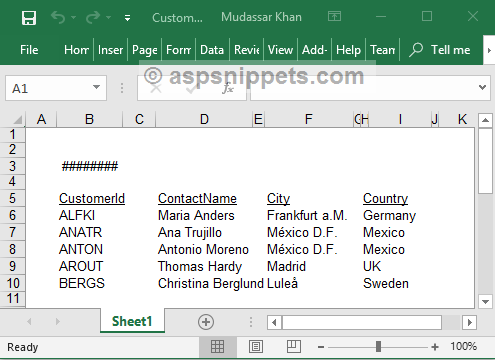Open the Help ribbon tab
The width and height of the screenshot is (495, 360).
[348, 50]
